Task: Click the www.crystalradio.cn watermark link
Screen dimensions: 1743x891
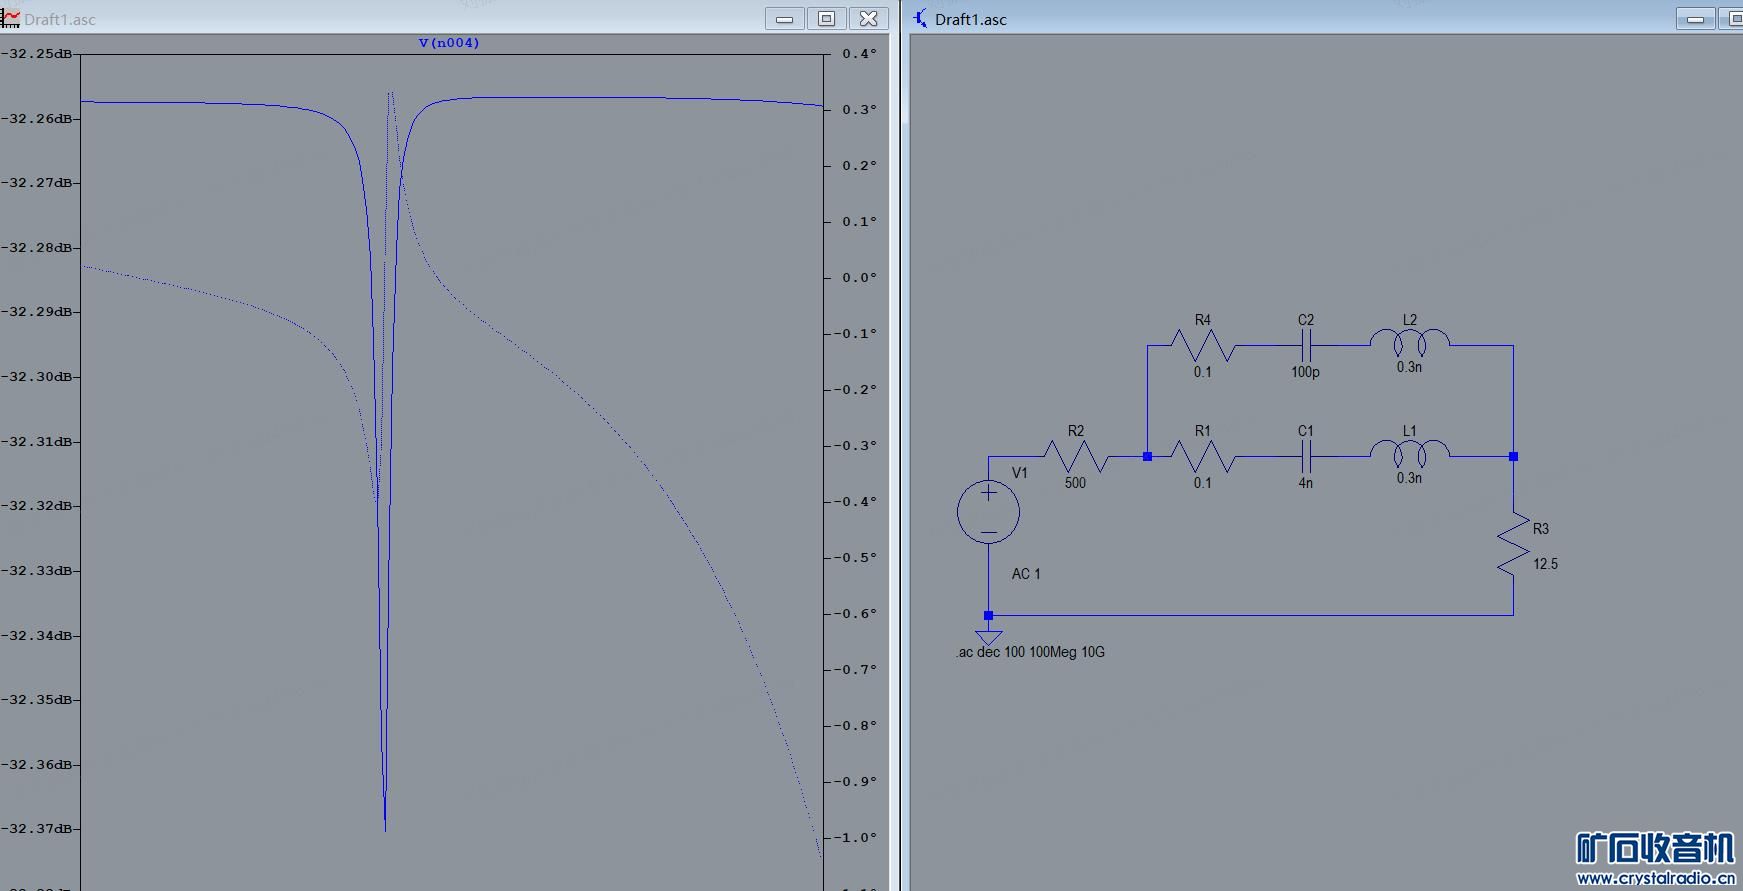Action: pos(1655,879)
